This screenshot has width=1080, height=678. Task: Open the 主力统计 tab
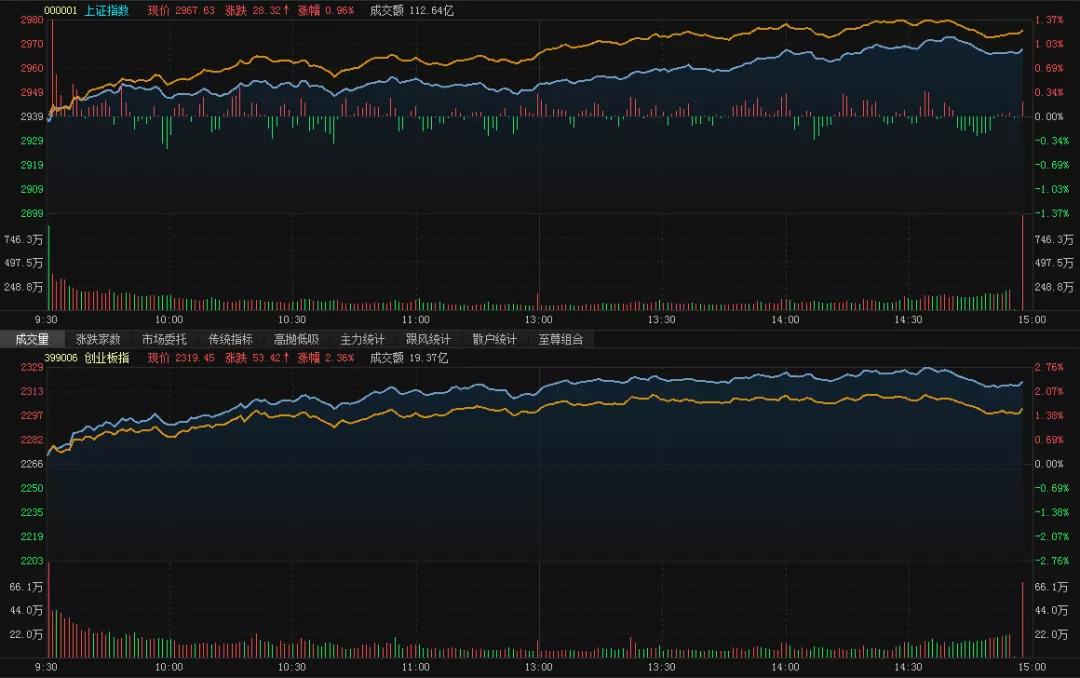pos(362,339)
